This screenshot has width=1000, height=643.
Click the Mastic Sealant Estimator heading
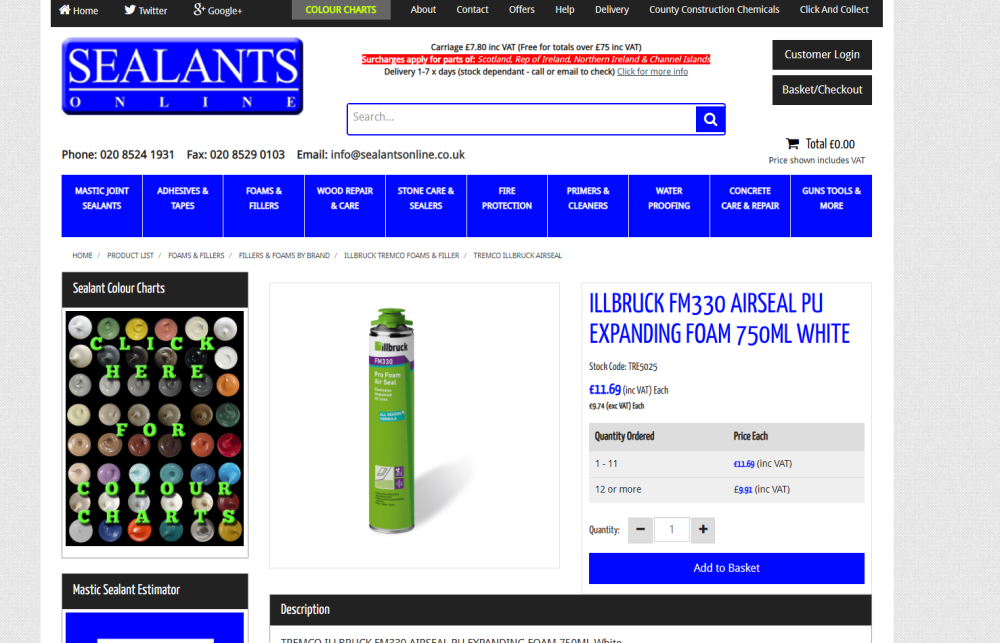pos(126,590)
